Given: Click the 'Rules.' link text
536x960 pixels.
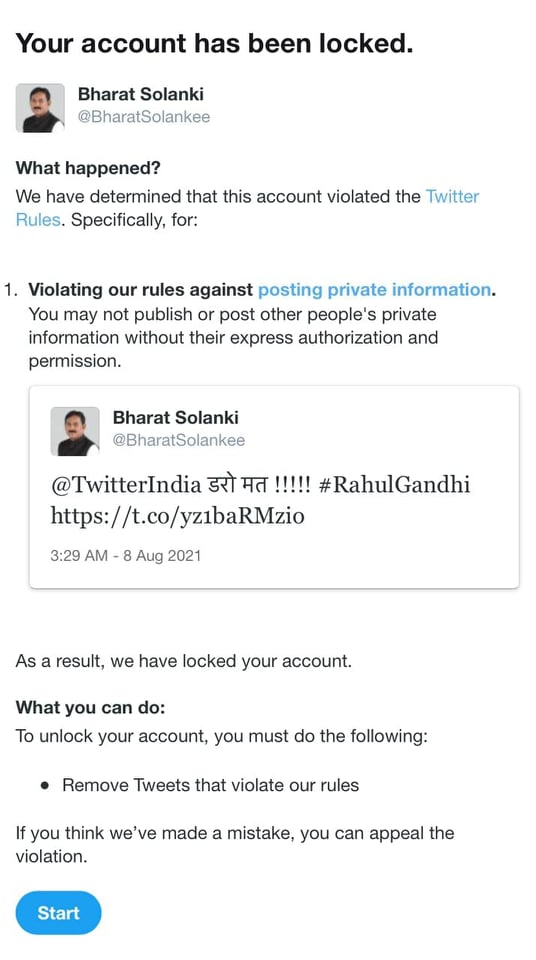Looking at the screenshot, I should coord(38,220).
